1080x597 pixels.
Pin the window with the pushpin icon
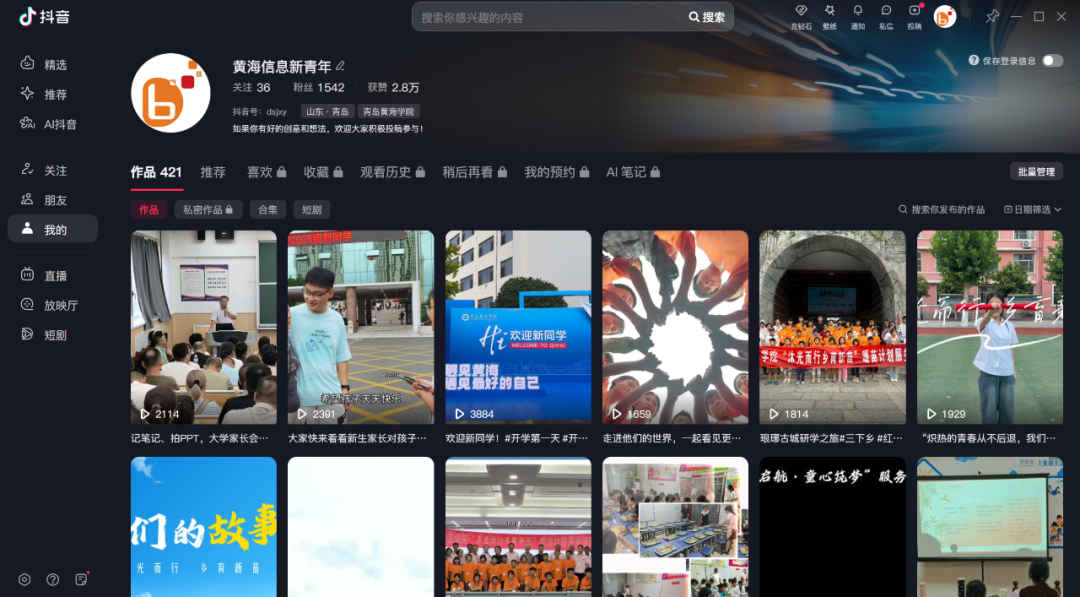coord(992,16)
